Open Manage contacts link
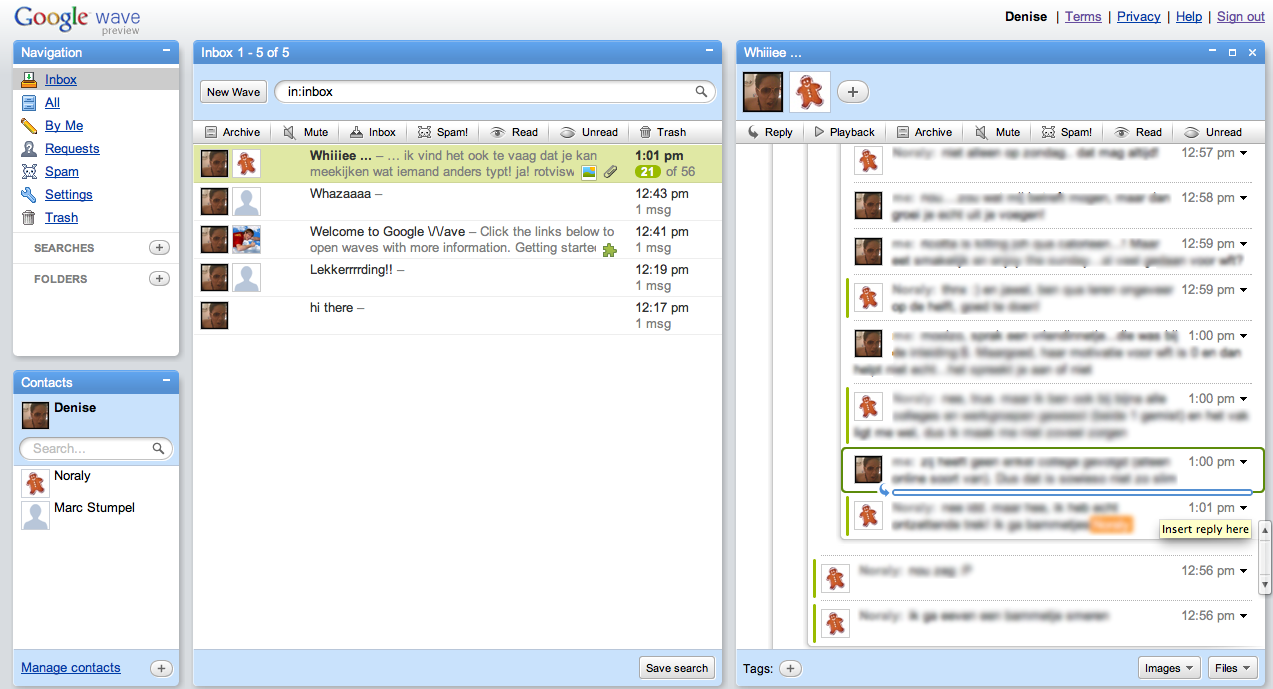The image size is (1273, 689). click(70, 668)
